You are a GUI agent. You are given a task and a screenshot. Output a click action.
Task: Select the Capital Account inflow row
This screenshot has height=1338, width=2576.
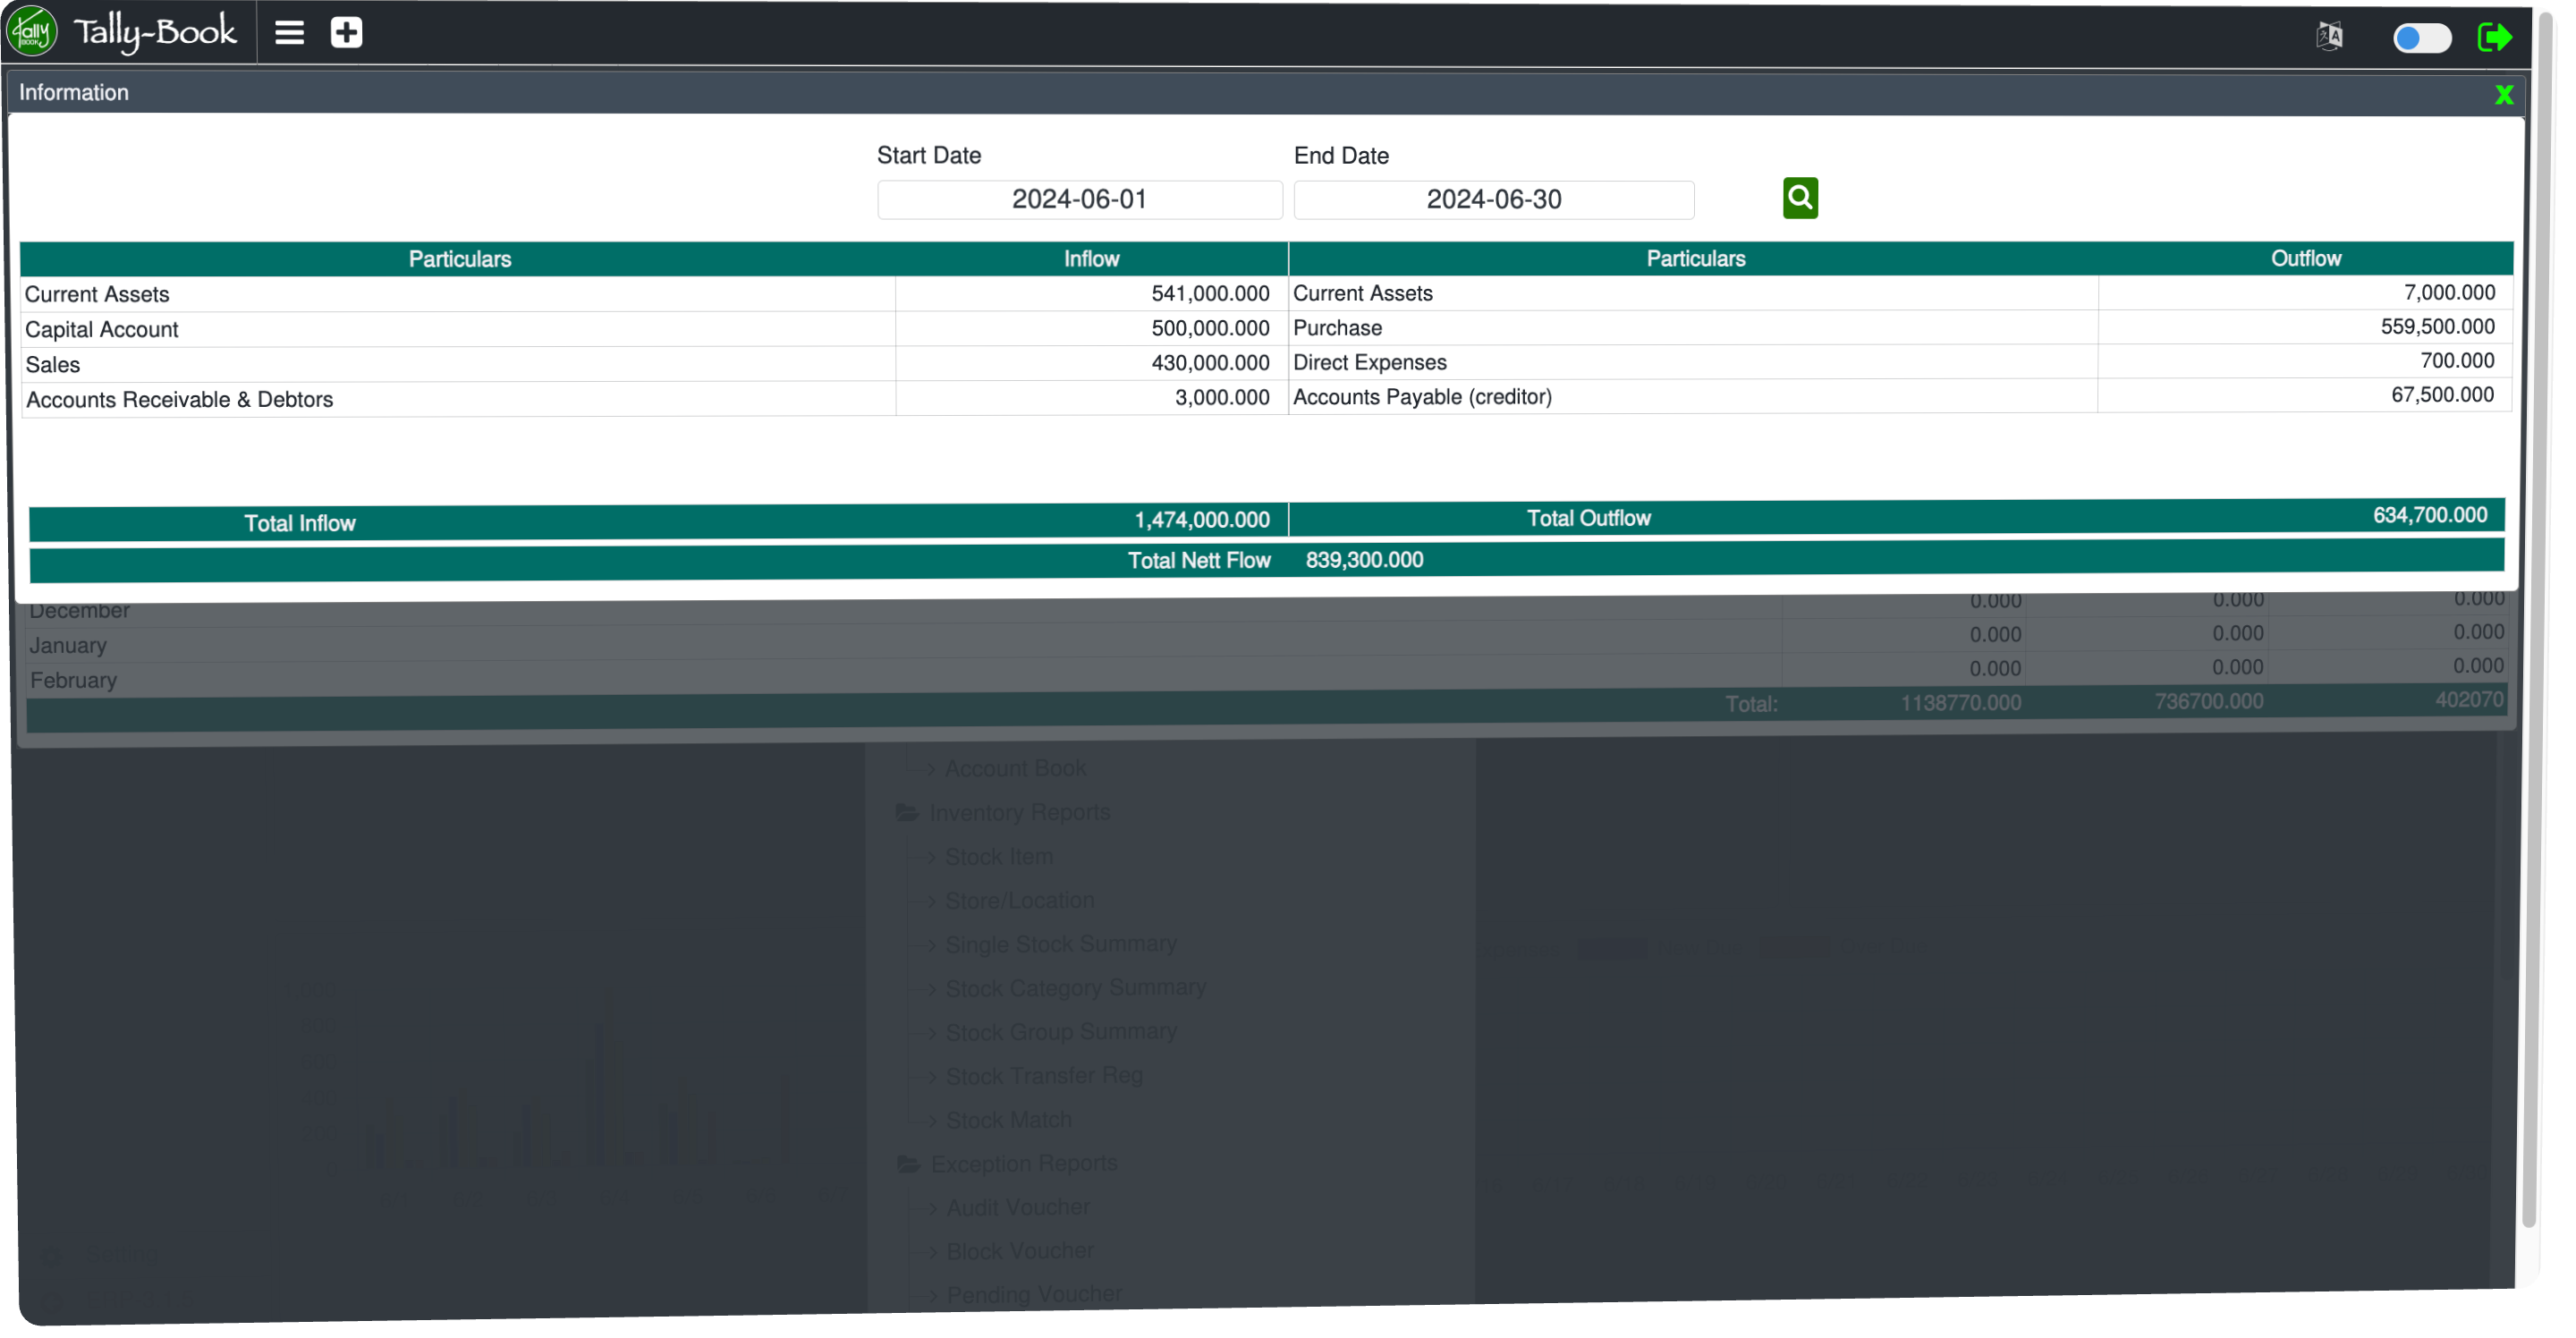tap(102, 330)
